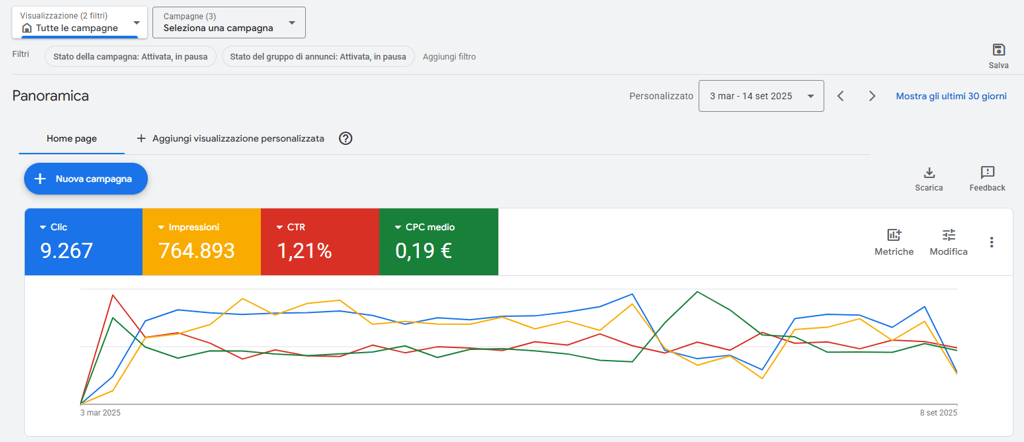
Task: Click Mostra gli ultimi 30 giorni link
Action: tap(952, 96)
